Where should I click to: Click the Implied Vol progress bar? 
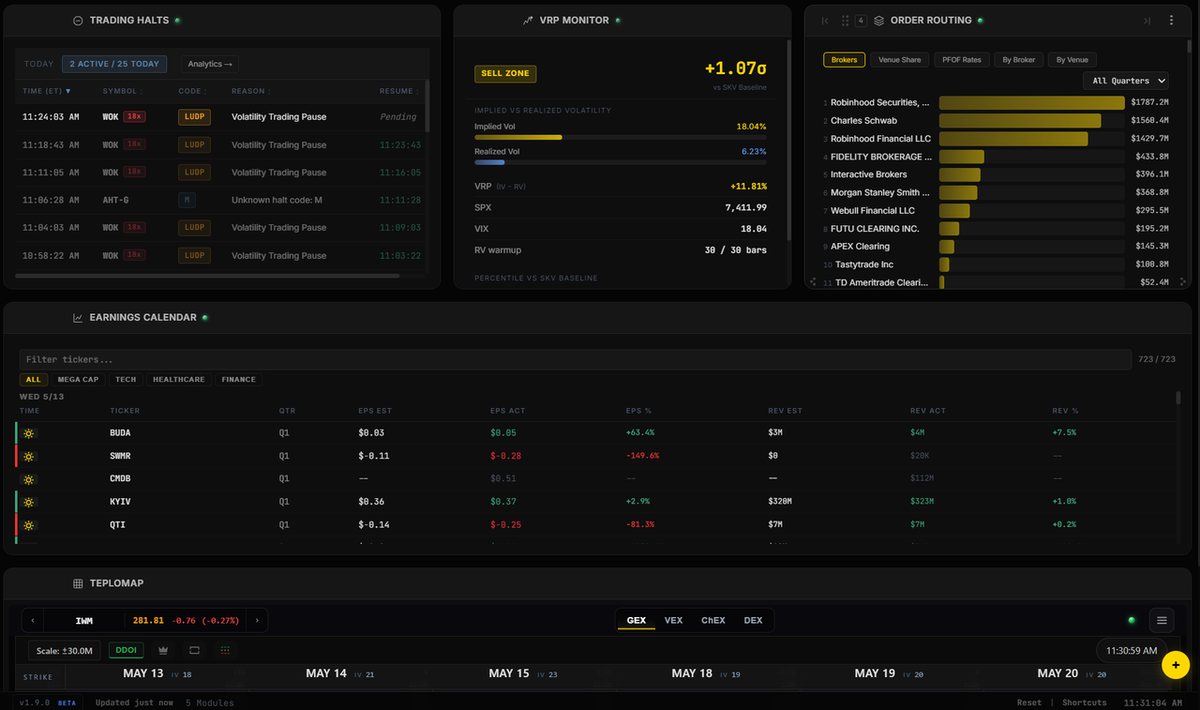click(x=620, y=137)
